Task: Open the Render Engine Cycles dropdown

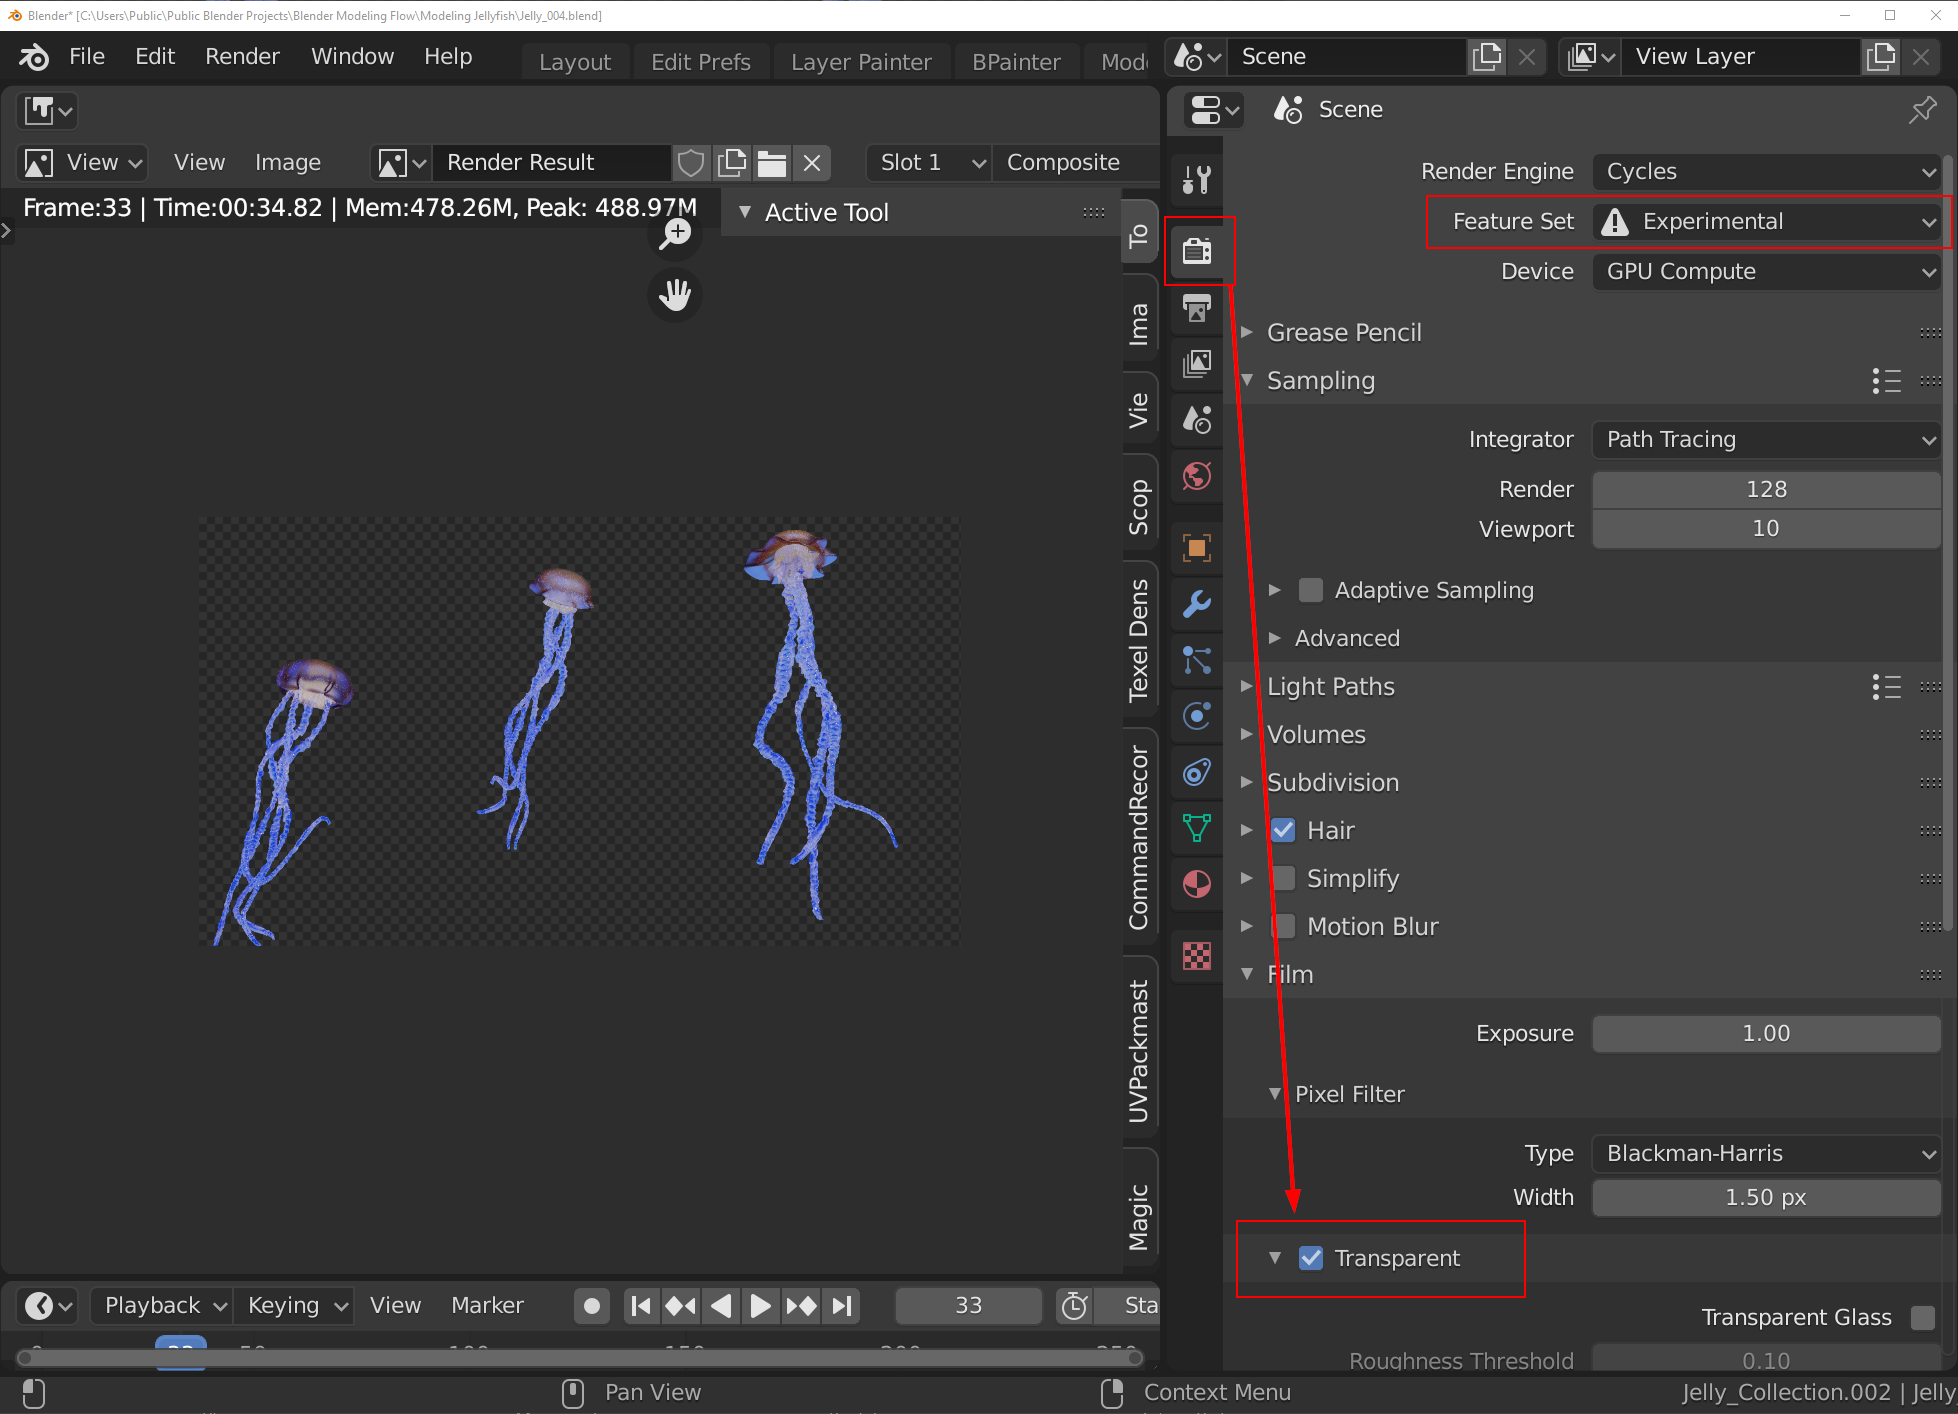Action: 1766,171
